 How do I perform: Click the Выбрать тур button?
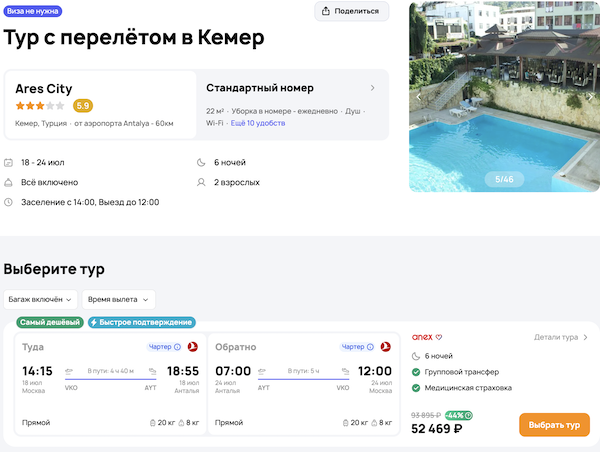click(x=554, y=425)
